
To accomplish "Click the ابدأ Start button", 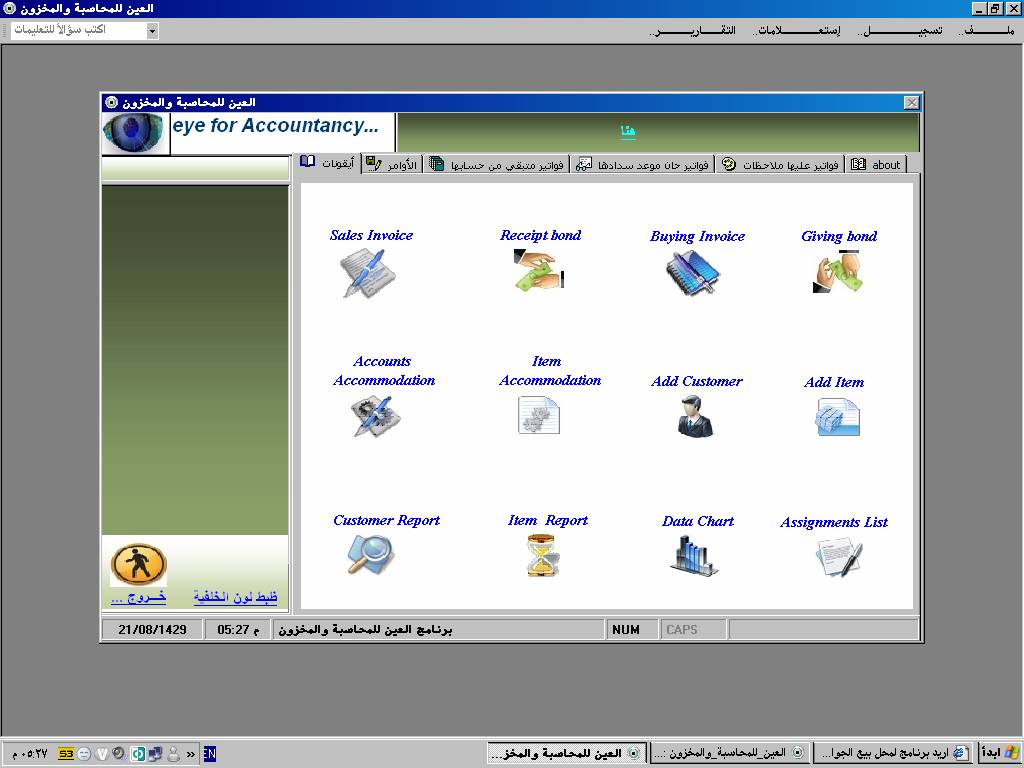I will pos(1000,754).
